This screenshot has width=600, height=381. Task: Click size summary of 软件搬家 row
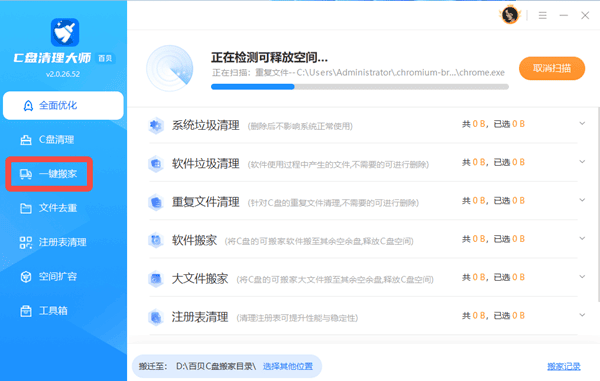494,239
